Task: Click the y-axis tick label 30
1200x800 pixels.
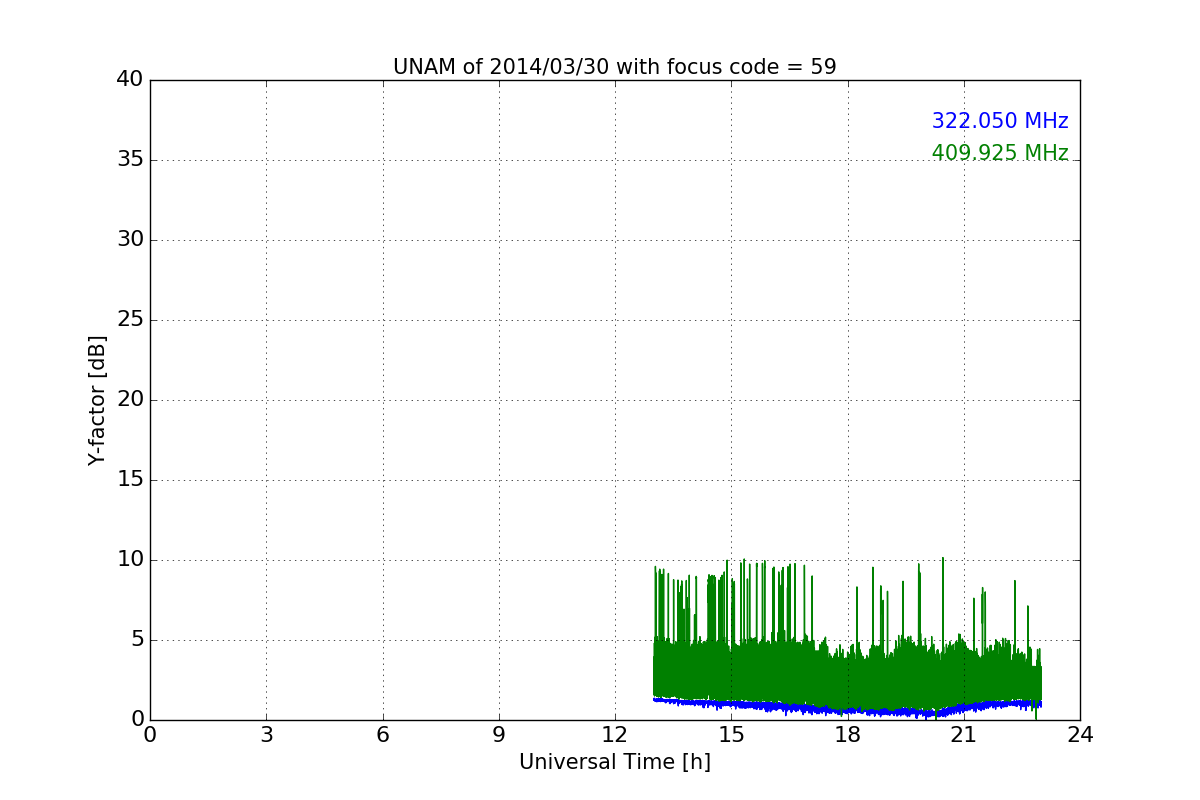Action: pyautogui.click(x=130, y=240)
